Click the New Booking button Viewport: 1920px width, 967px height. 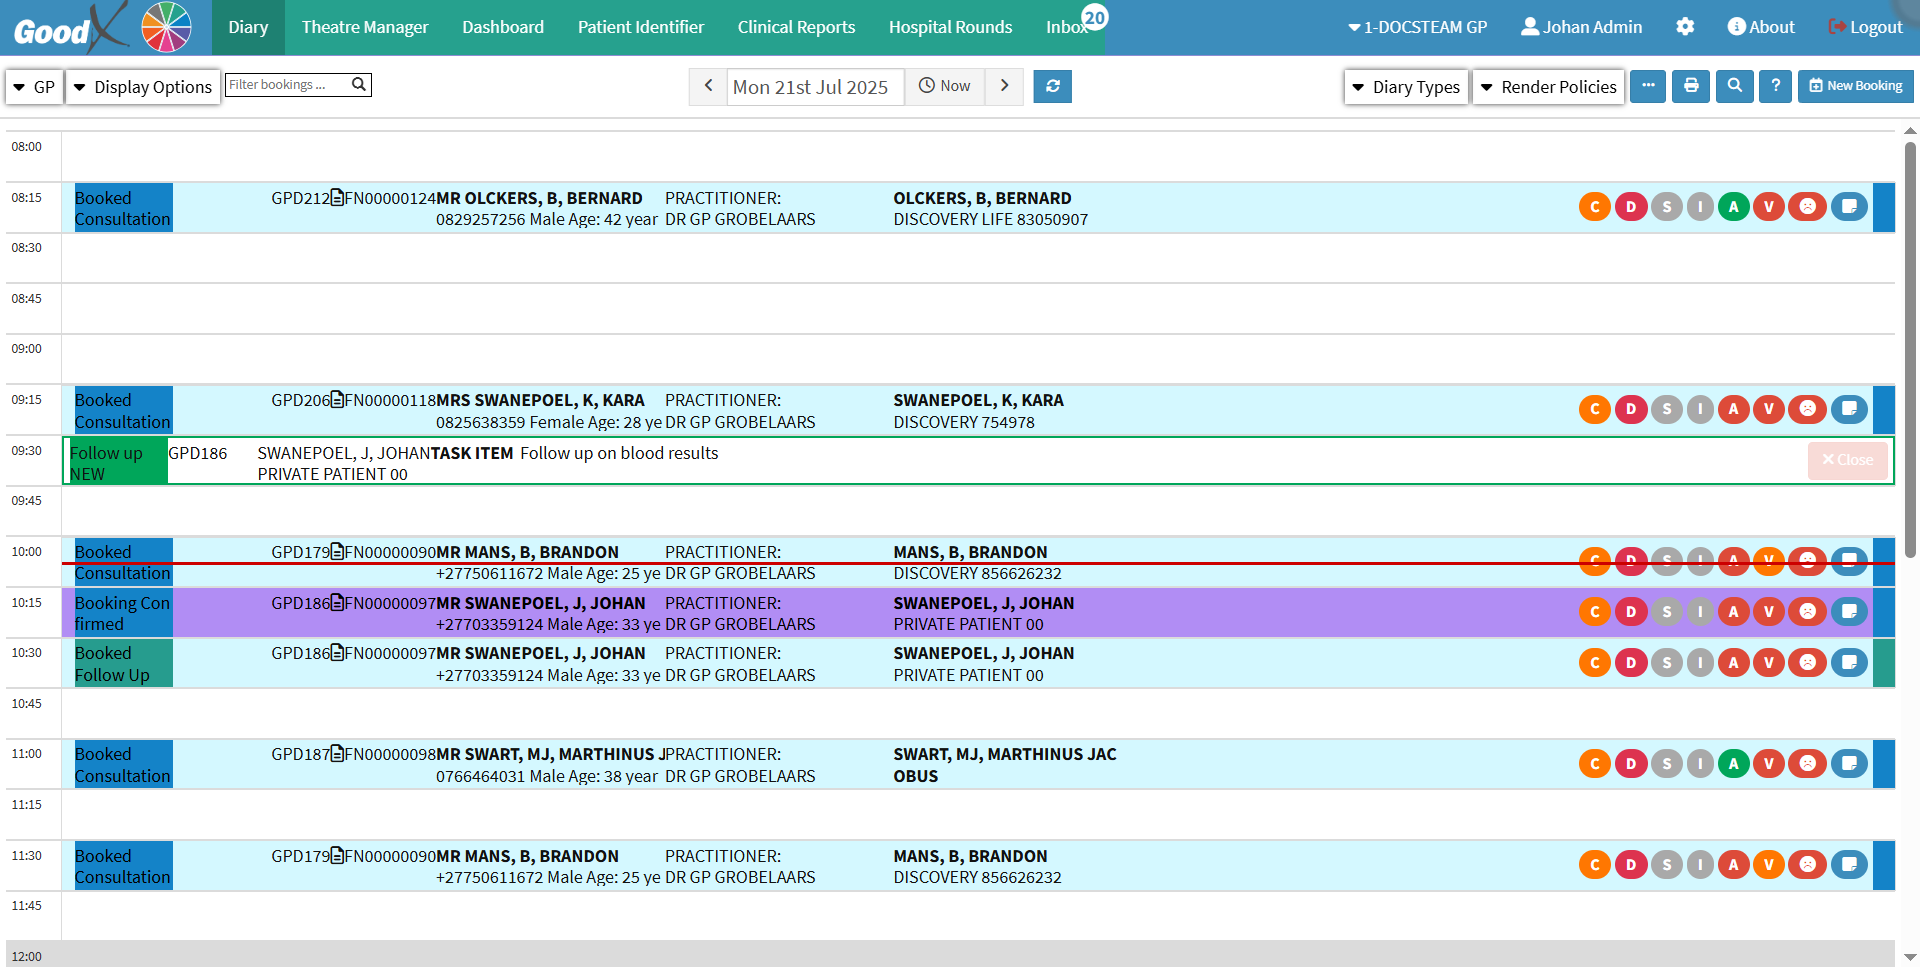click(1855, 86)
